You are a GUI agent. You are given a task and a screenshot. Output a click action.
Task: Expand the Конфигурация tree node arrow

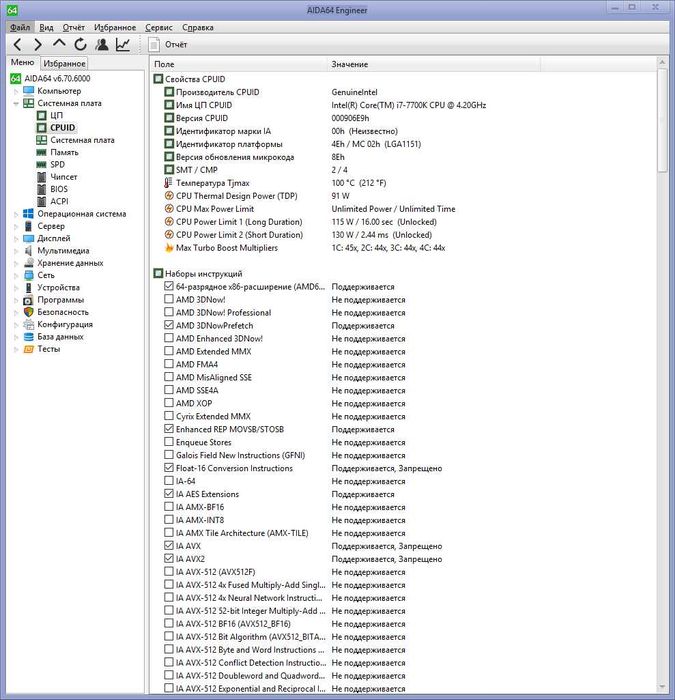click(x=16, y=325)
